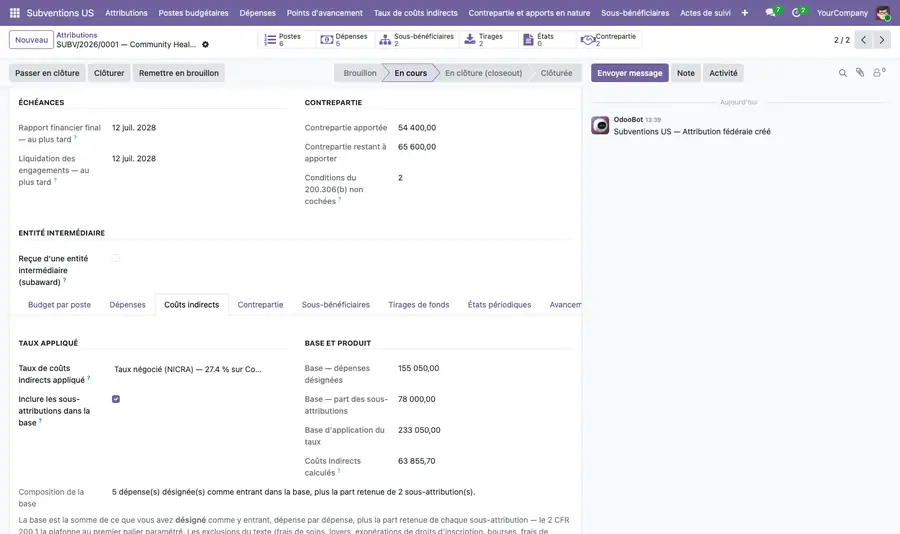Open the Postes budgétaires menu
The width and height of the screenshot is (900, 534).
coord(193,13)
